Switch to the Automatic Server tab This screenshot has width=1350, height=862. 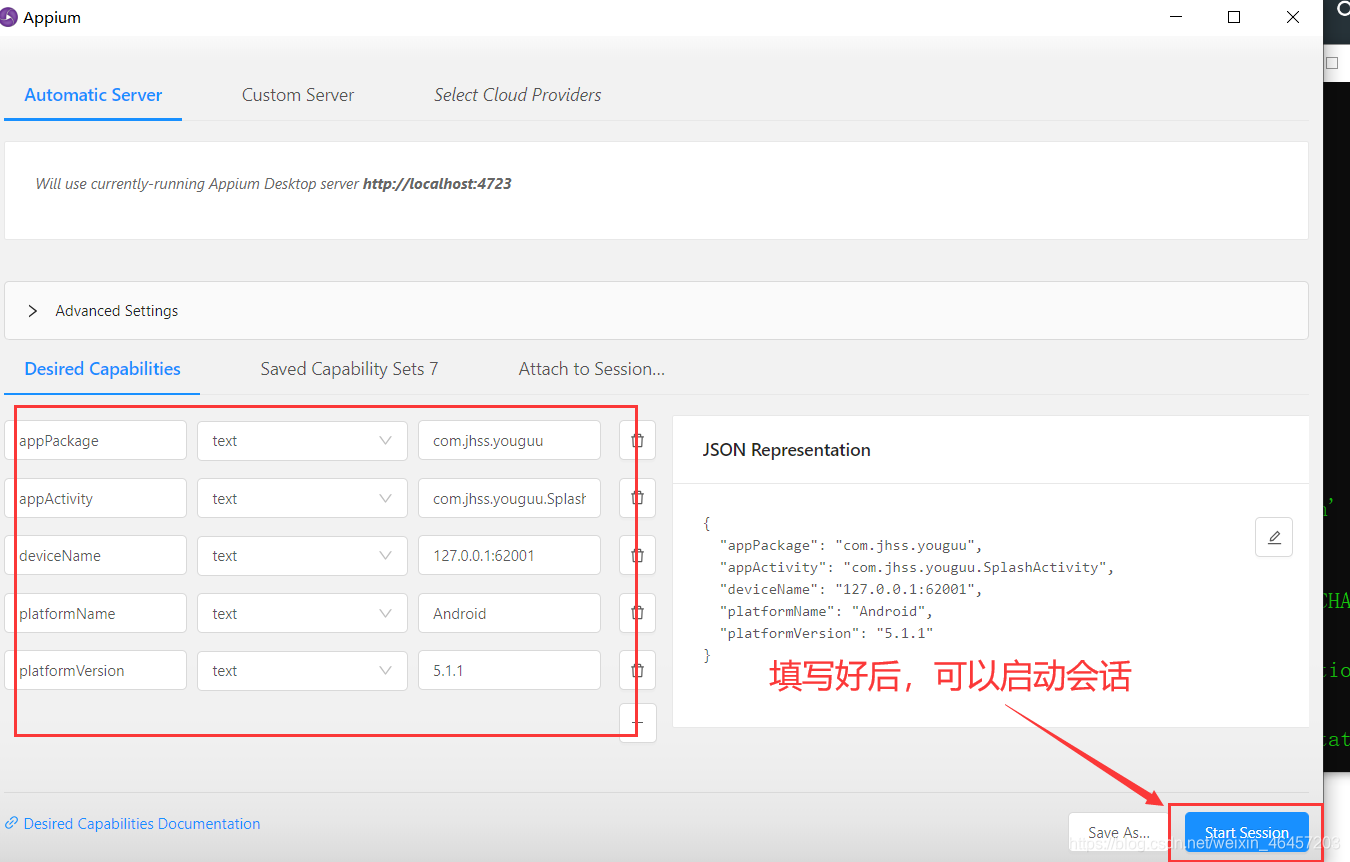pos(93,95)
